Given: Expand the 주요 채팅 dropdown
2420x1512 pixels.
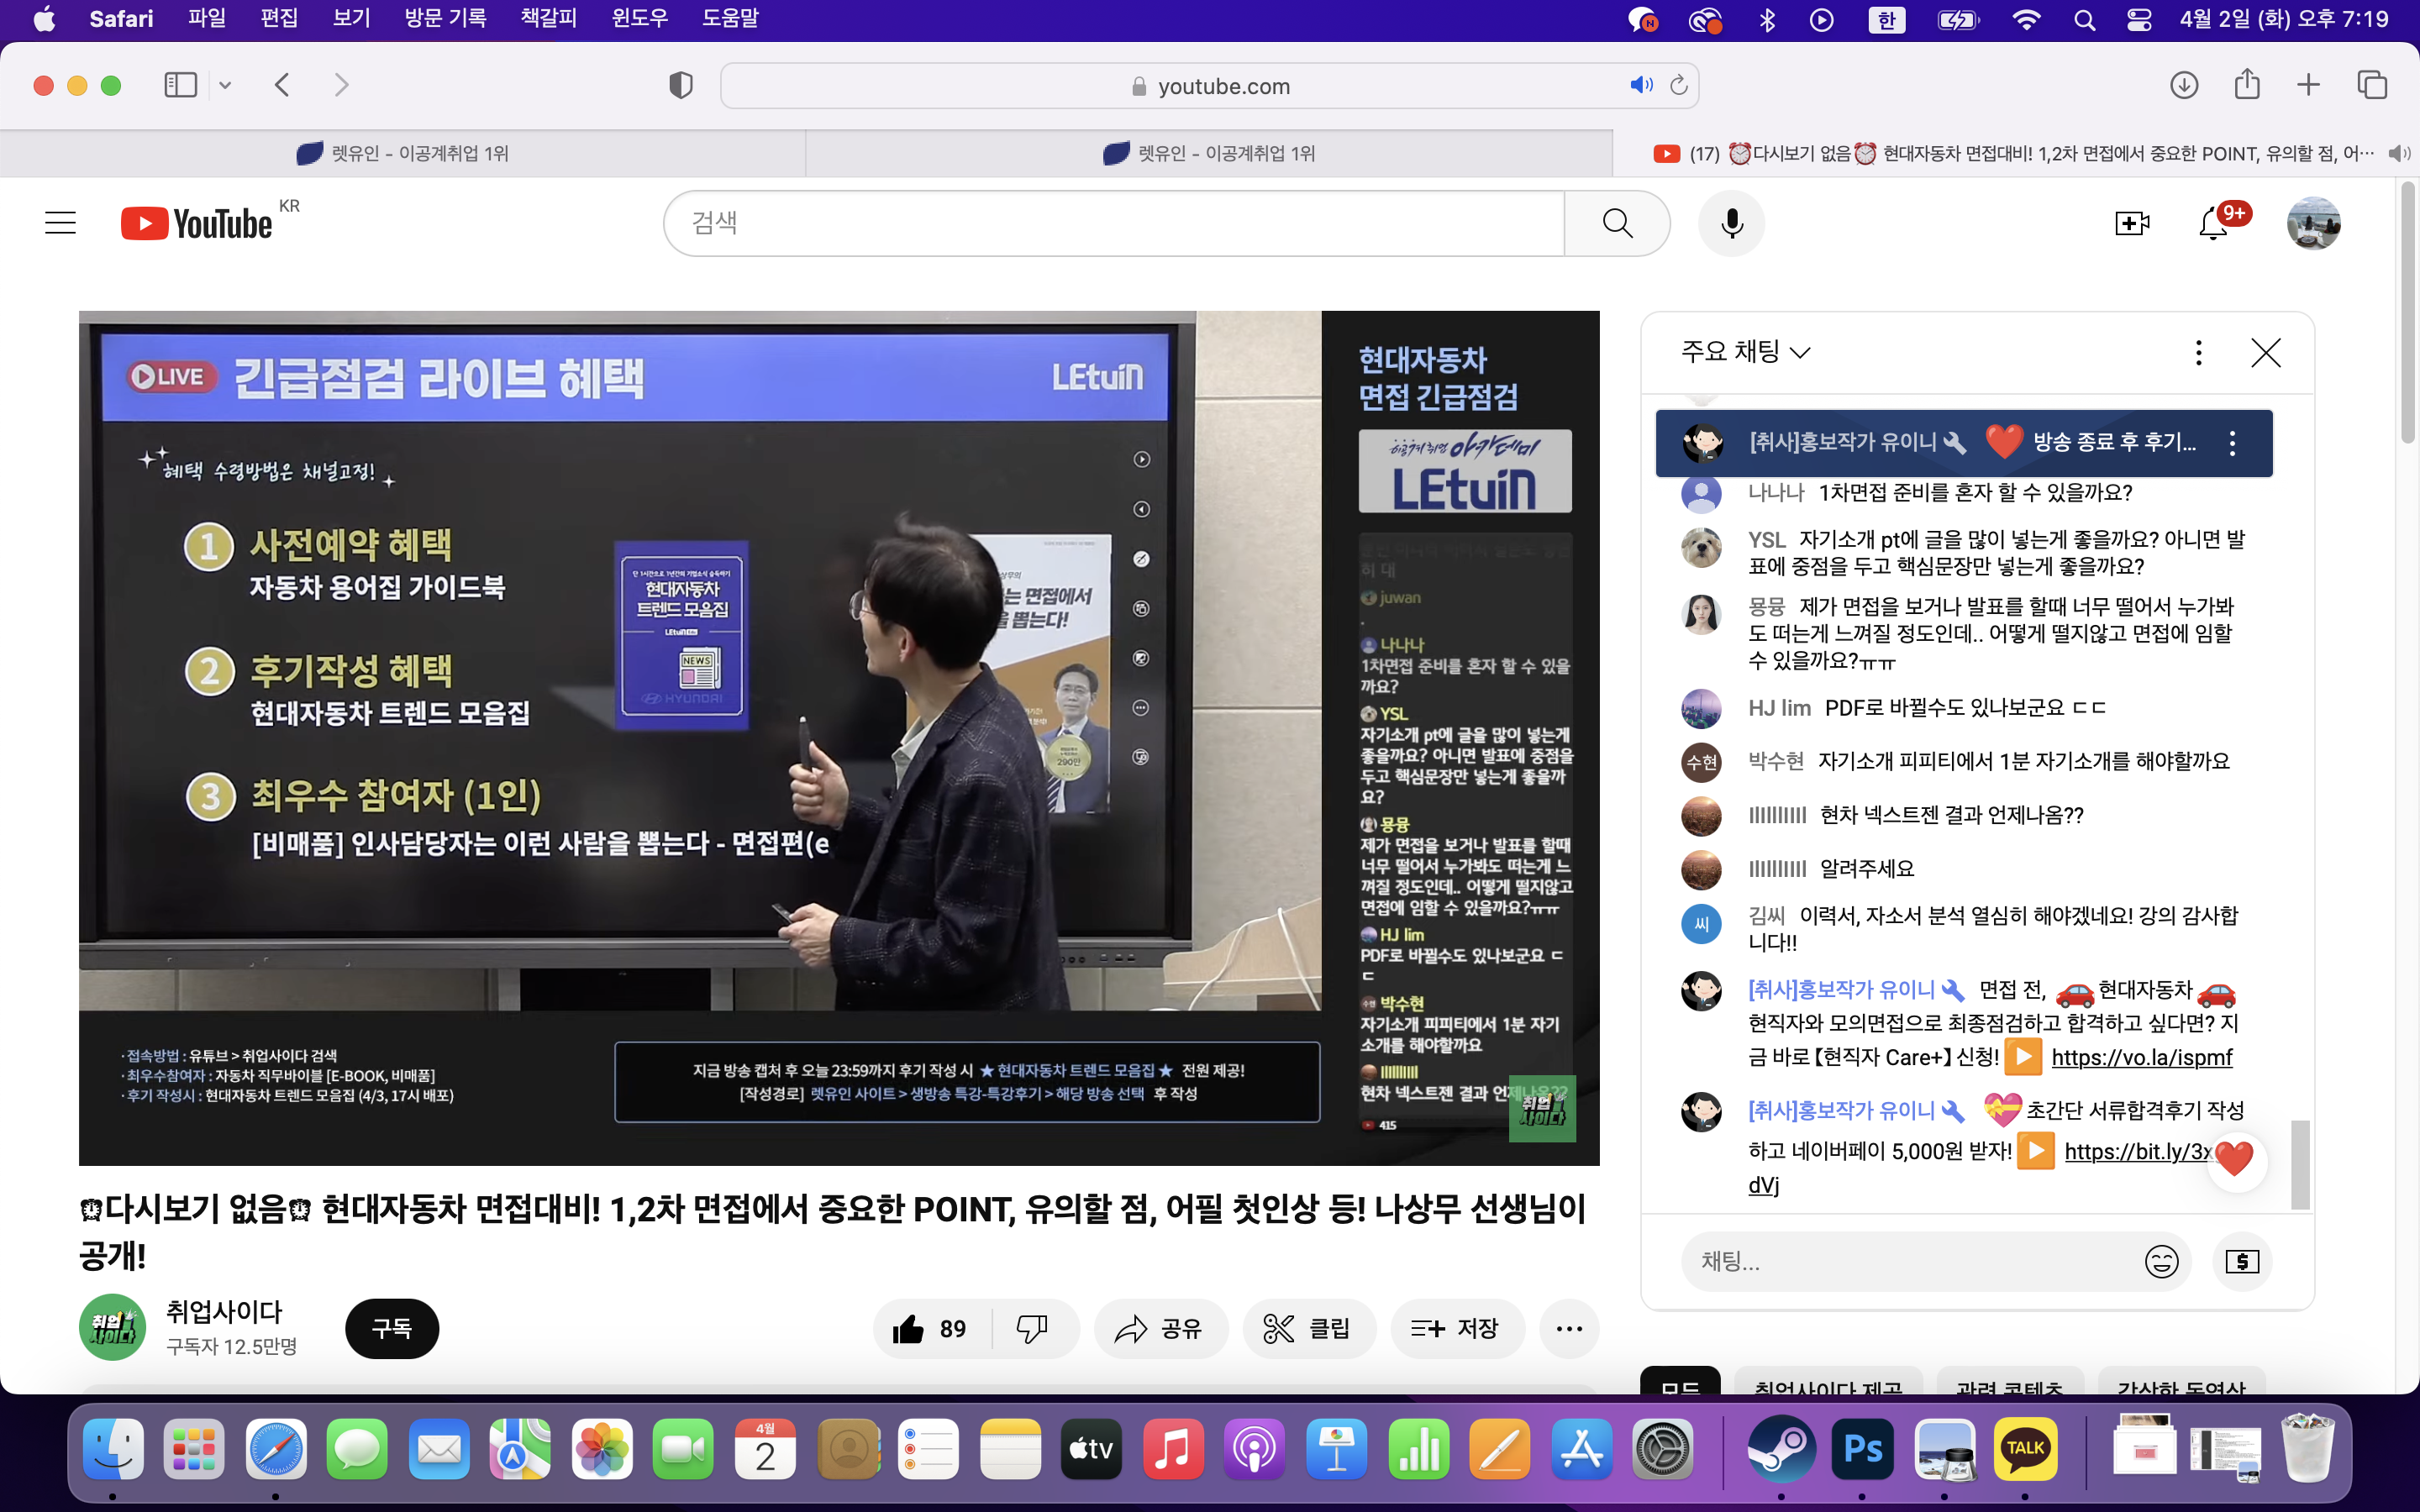Looking at the screenshot, I should [1745, 352].
